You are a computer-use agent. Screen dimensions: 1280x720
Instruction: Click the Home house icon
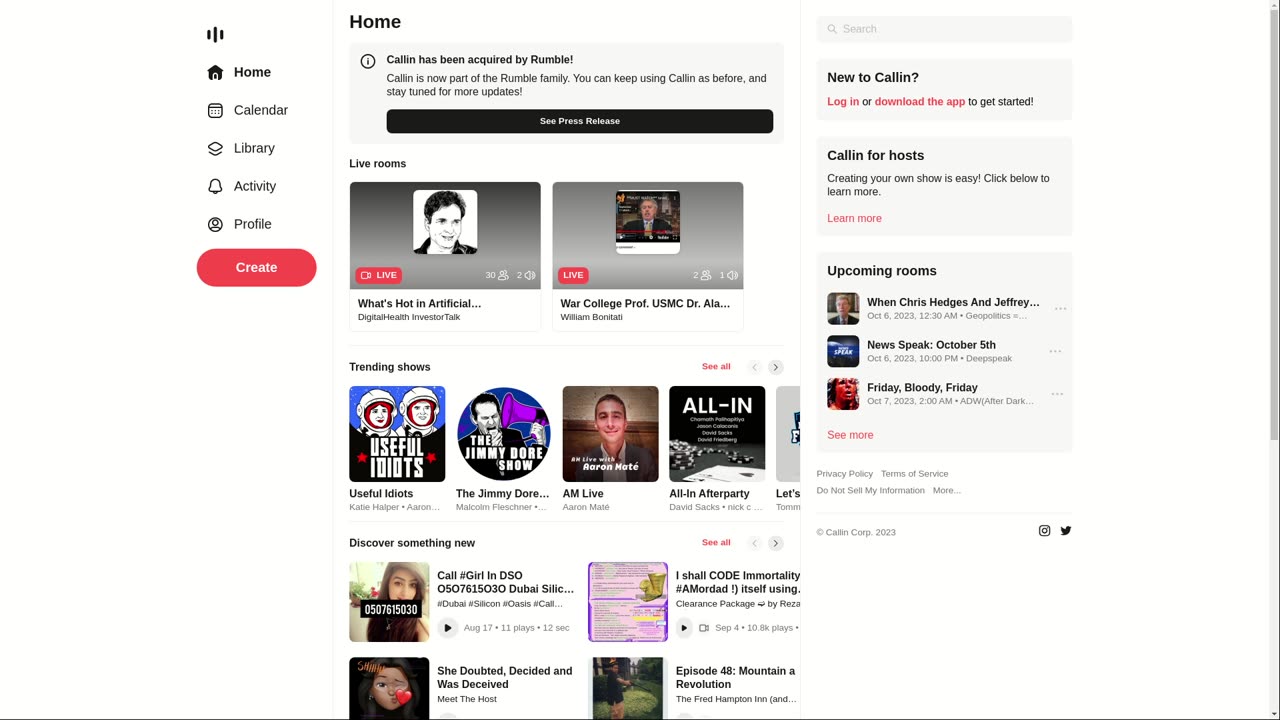(215, 72)
